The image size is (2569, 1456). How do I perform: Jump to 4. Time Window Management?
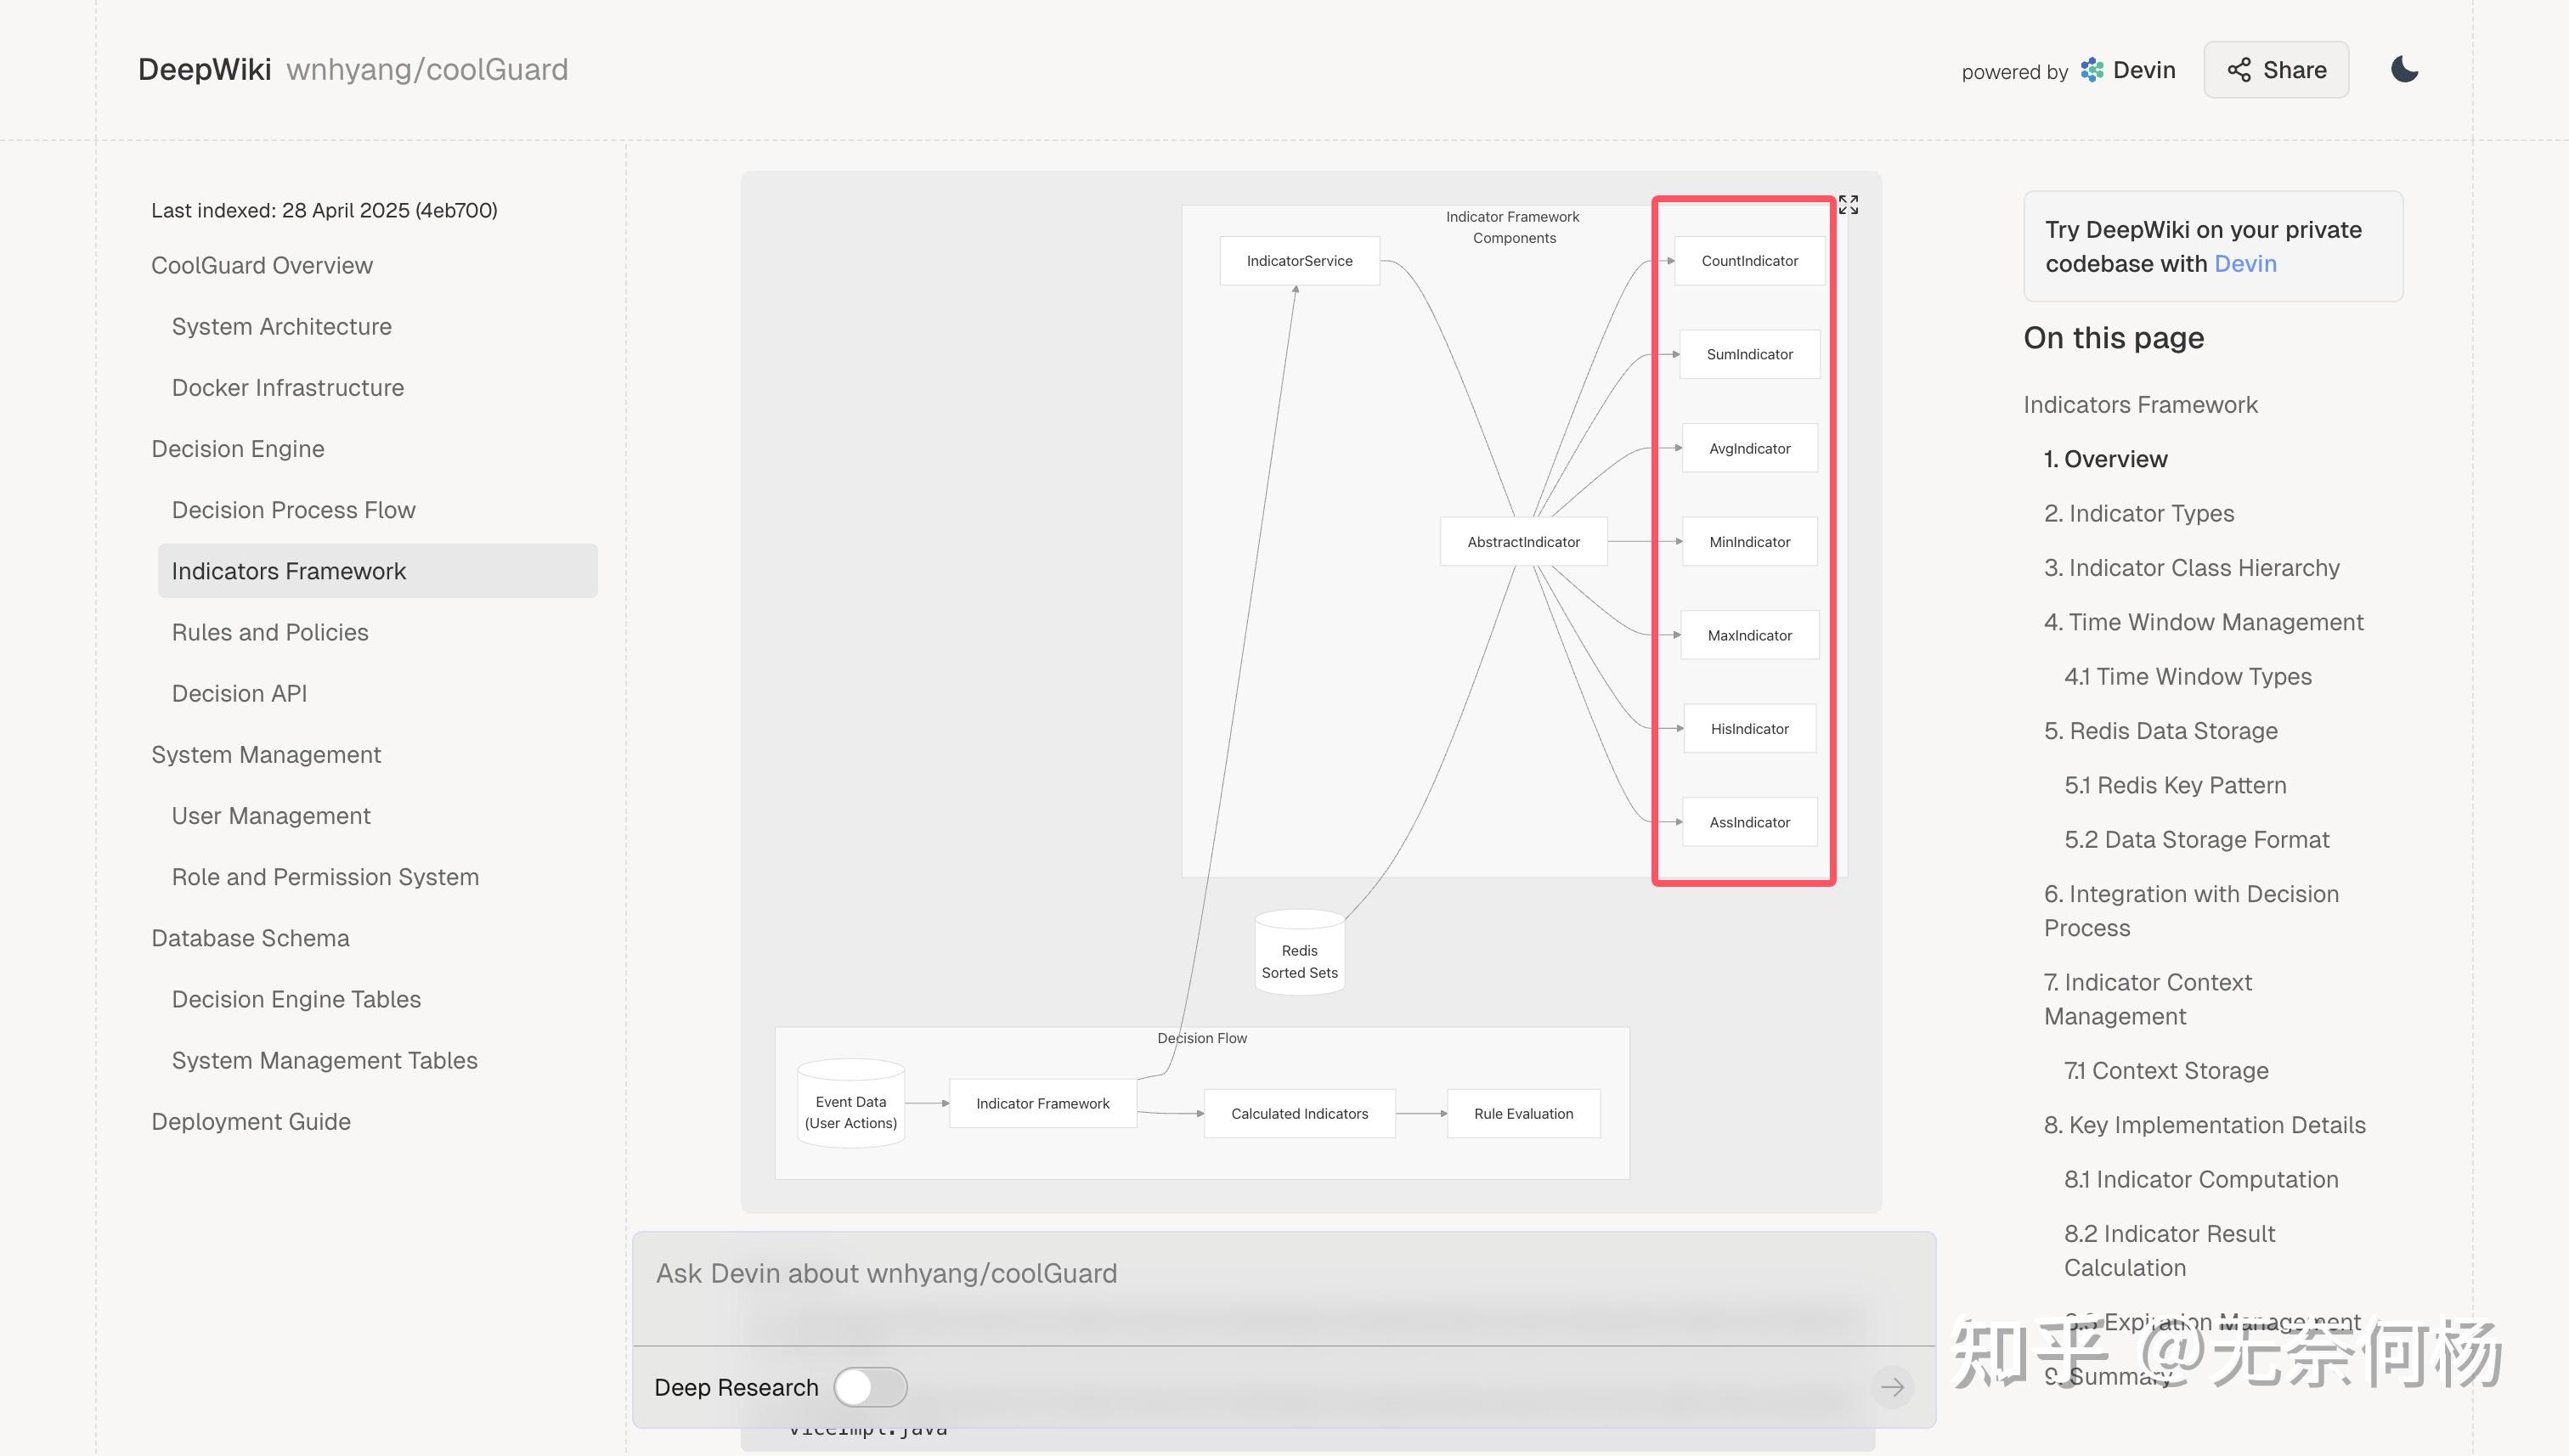pyautogui.click(x=2203, y=622)
